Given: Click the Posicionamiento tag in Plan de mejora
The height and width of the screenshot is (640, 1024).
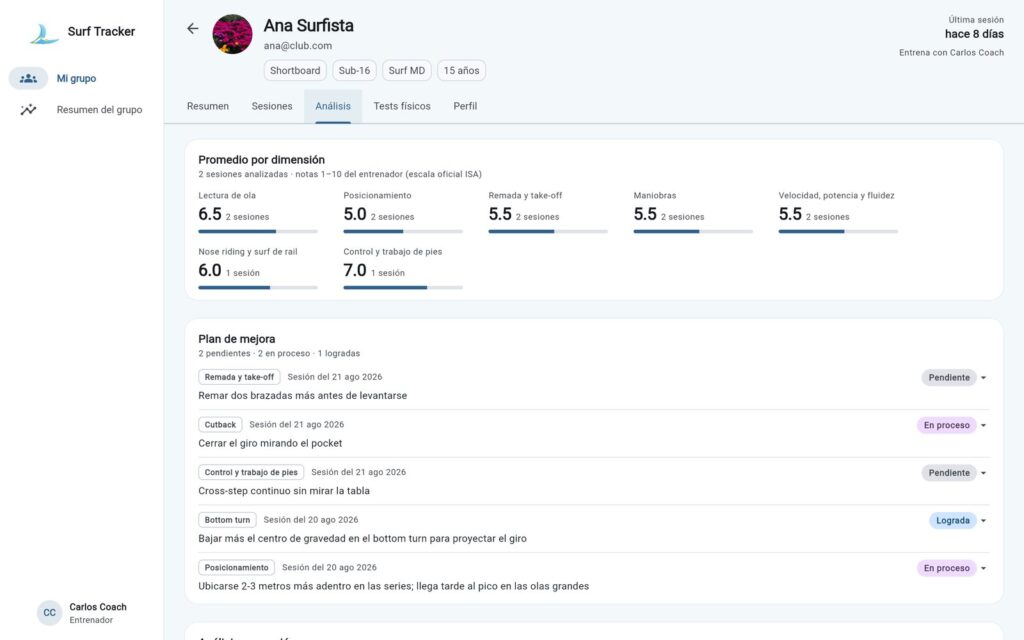Looking at the screenshot, I should point(236,568).
